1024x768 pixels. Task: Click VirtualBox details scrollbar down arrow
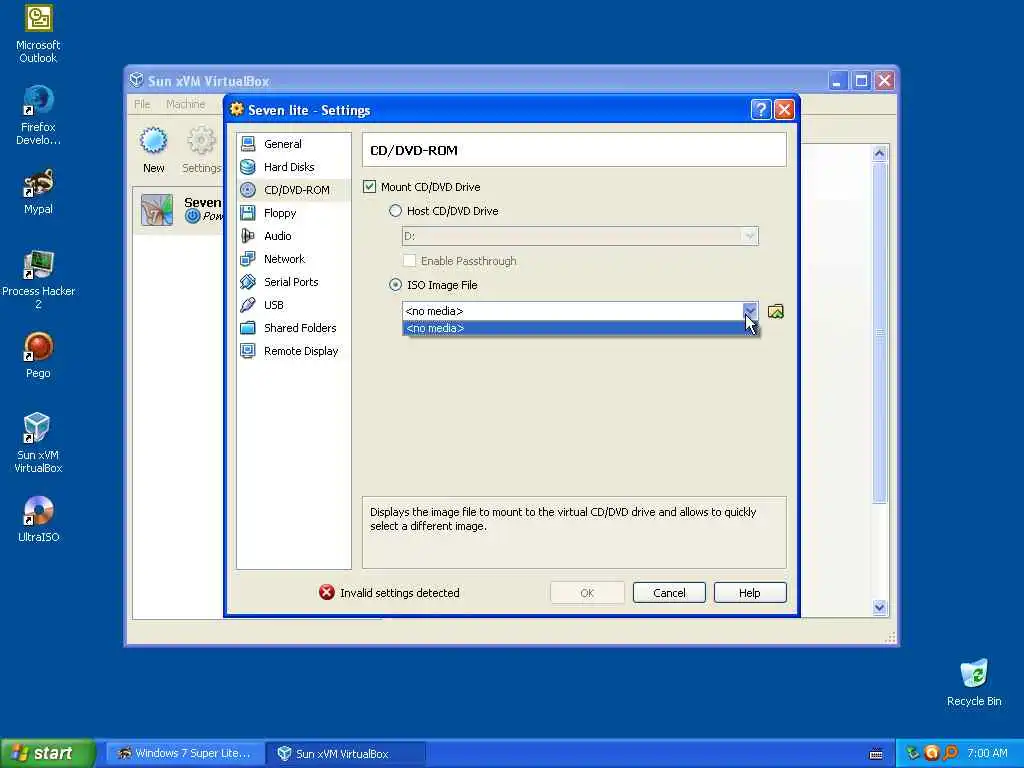(879, 607)
